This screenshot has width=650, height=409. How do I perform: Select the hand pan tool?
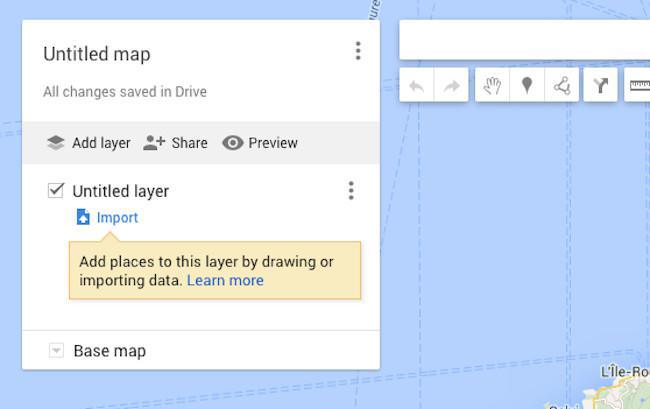pyautogui.click(x=491, y=86)
